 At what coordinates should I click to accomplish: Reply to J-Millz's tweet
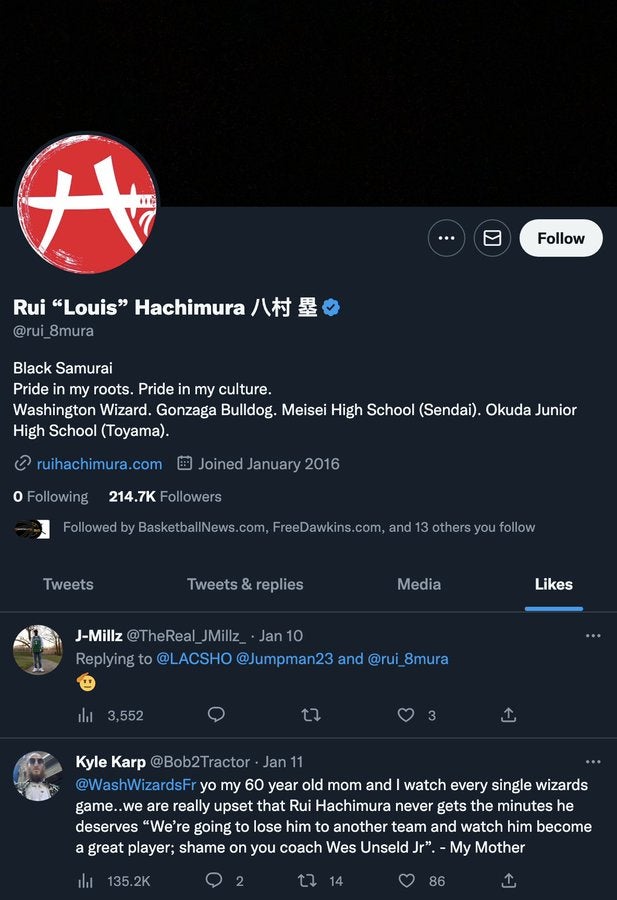216,715
